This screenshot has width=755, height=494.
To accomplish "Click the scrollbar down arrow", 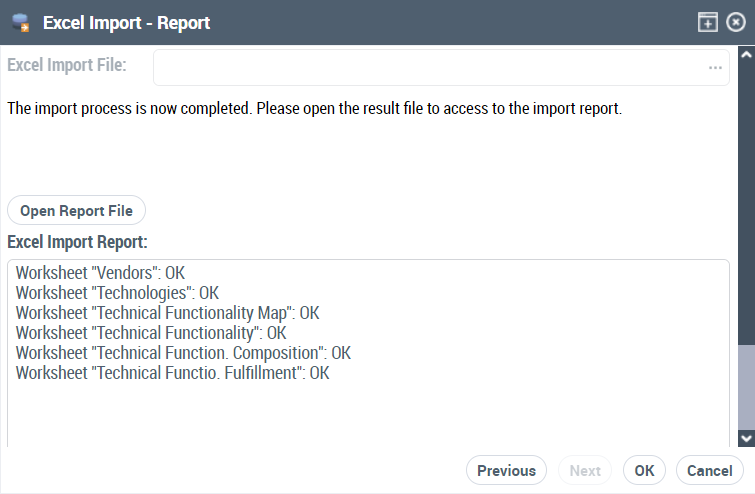I will click(x=746, y=438).
